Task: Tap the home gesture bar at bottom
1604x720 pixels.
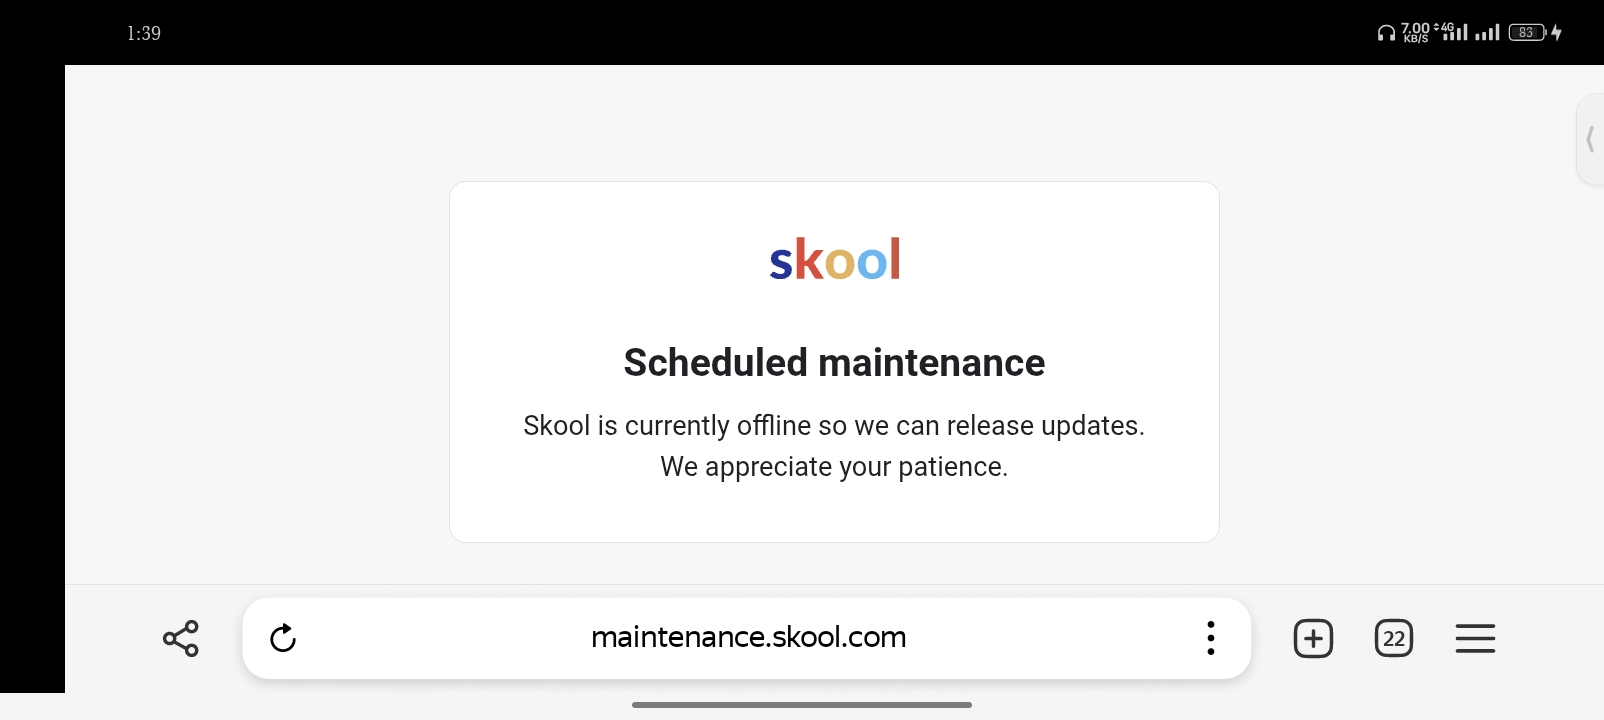Action: (x=802, y=705)
